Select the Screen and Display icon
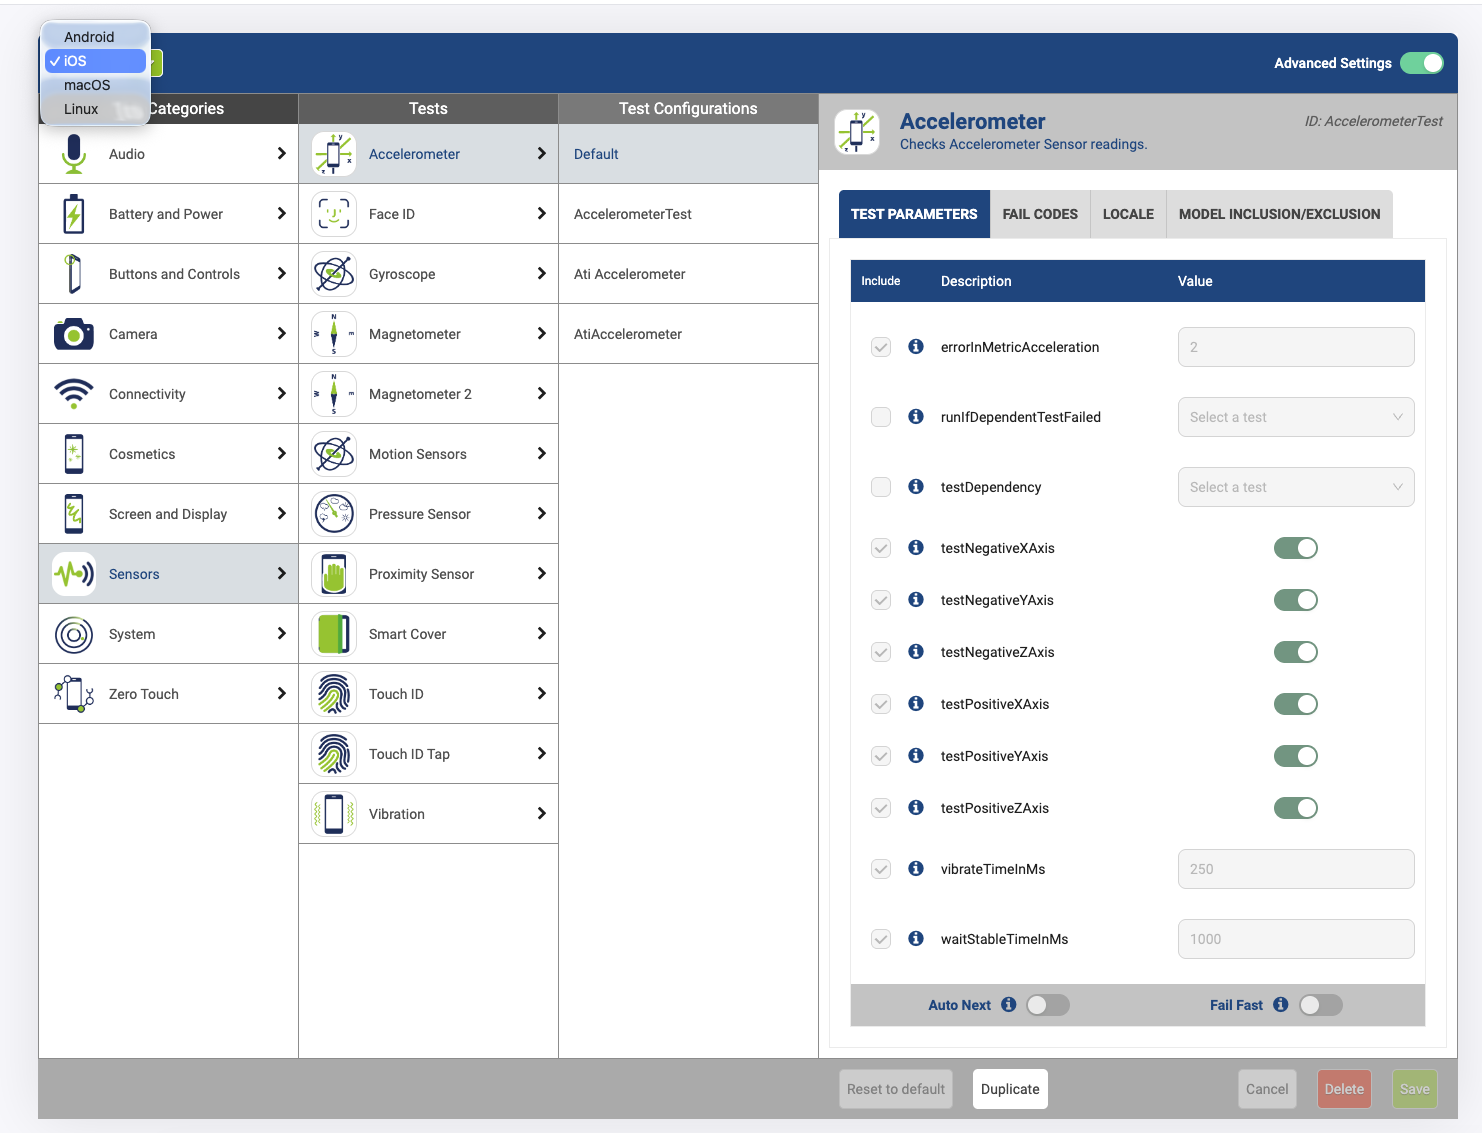This screenshot has height=1133, width=1482. [73, 514]
